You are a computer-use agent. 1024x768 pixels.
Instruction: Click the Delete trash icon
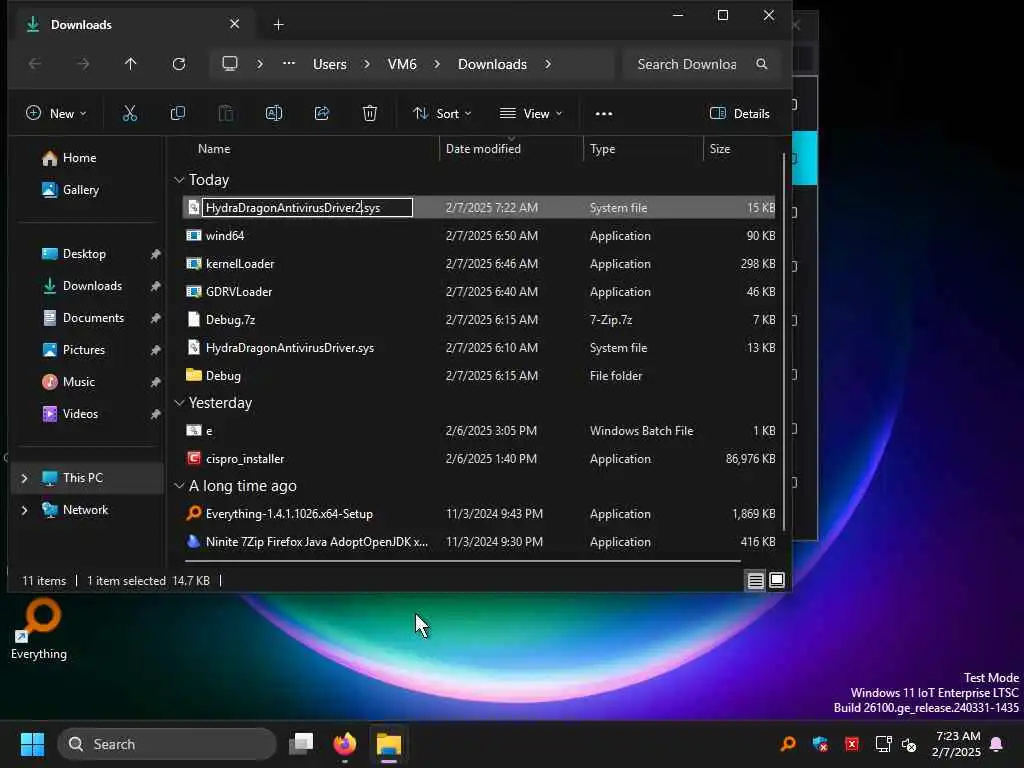coord(370,114)
